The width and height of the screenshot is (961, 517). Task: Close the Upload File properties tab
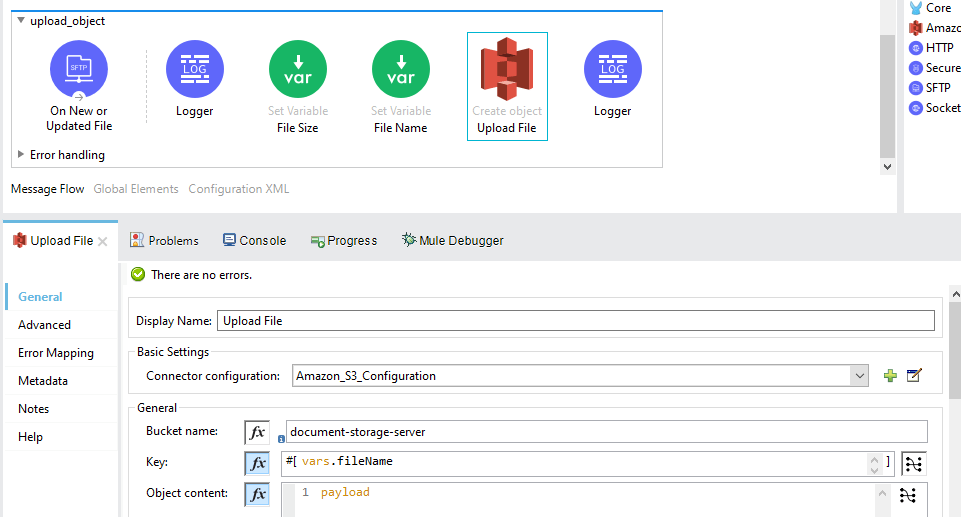[102, 241]
